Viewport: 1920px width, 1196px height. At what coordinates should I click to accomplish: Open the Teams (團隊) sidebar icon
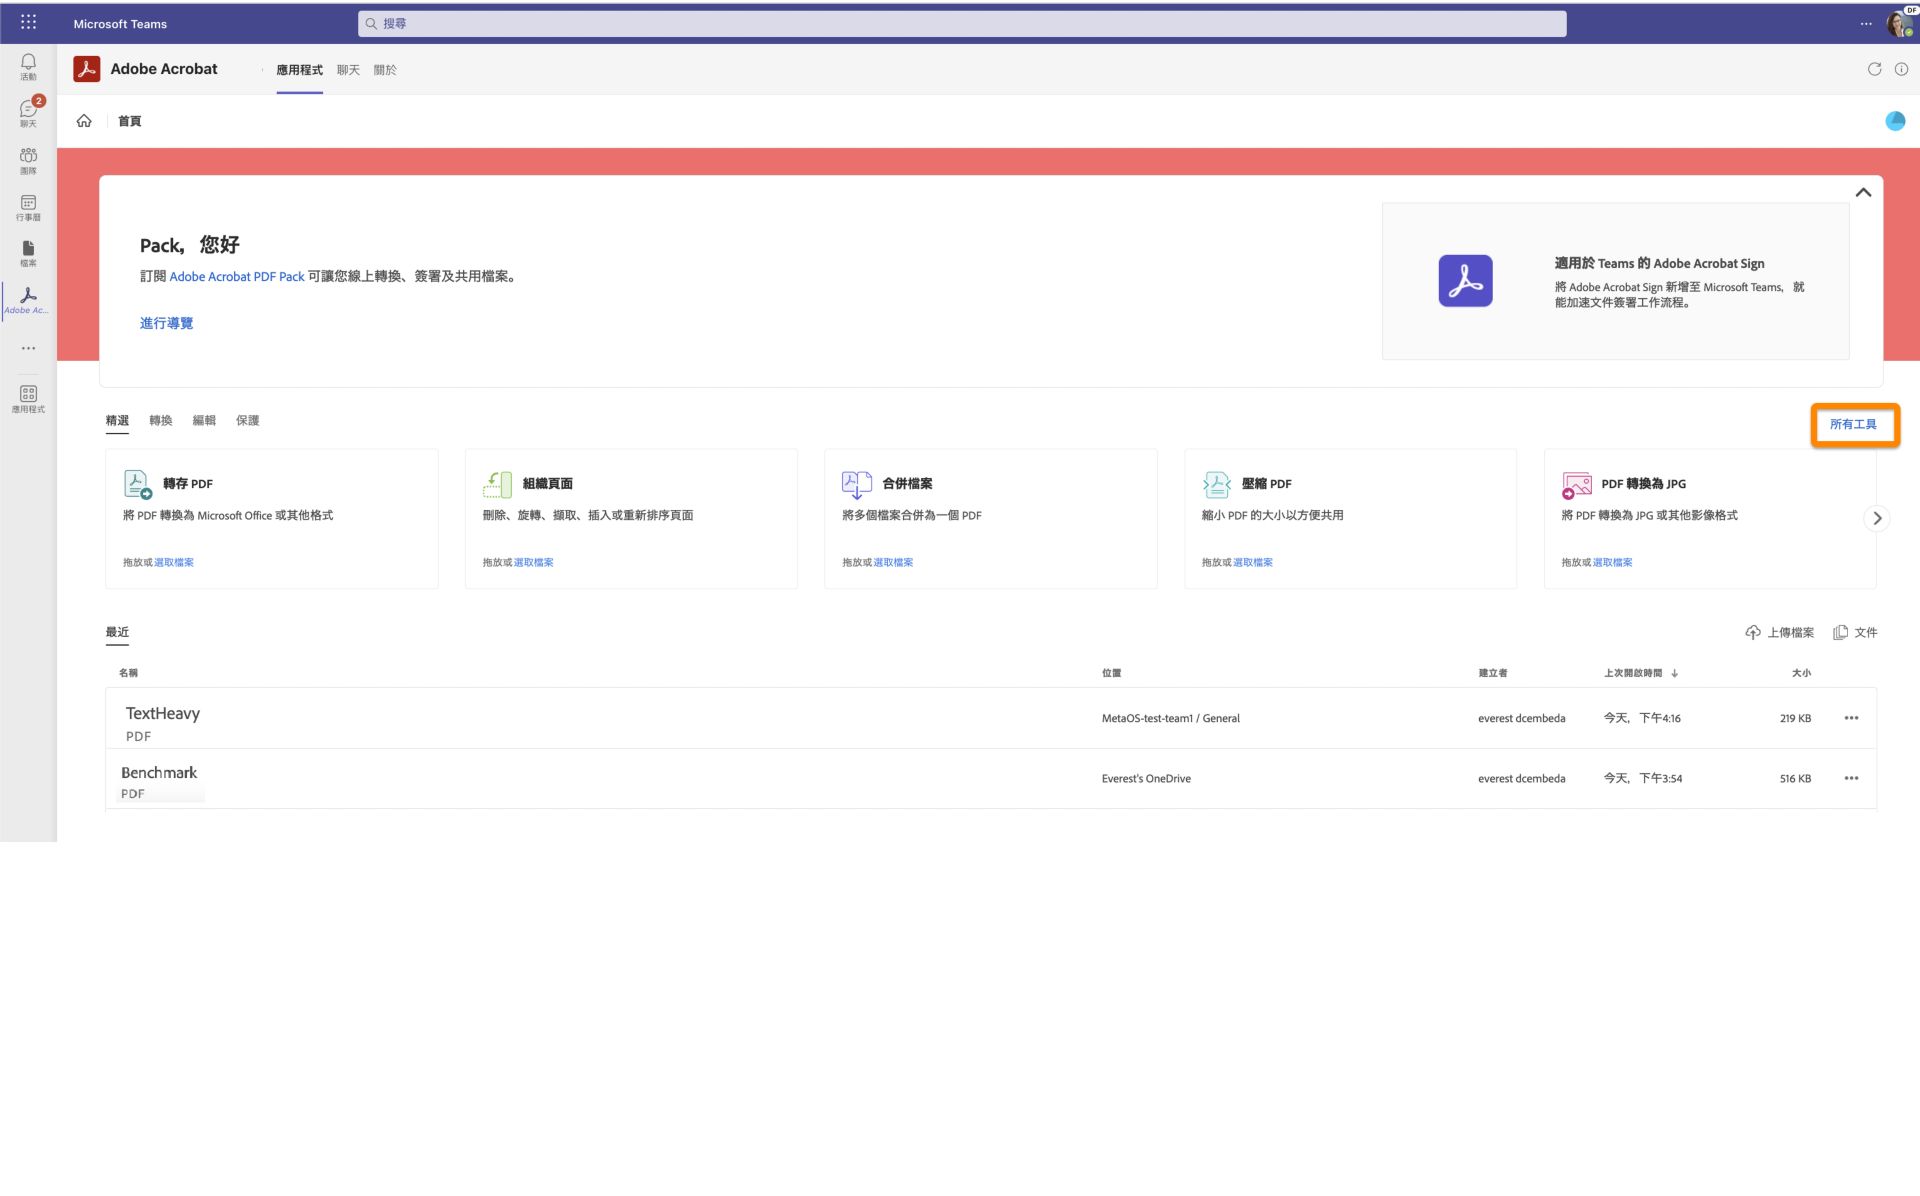click(x=28, y=160)
